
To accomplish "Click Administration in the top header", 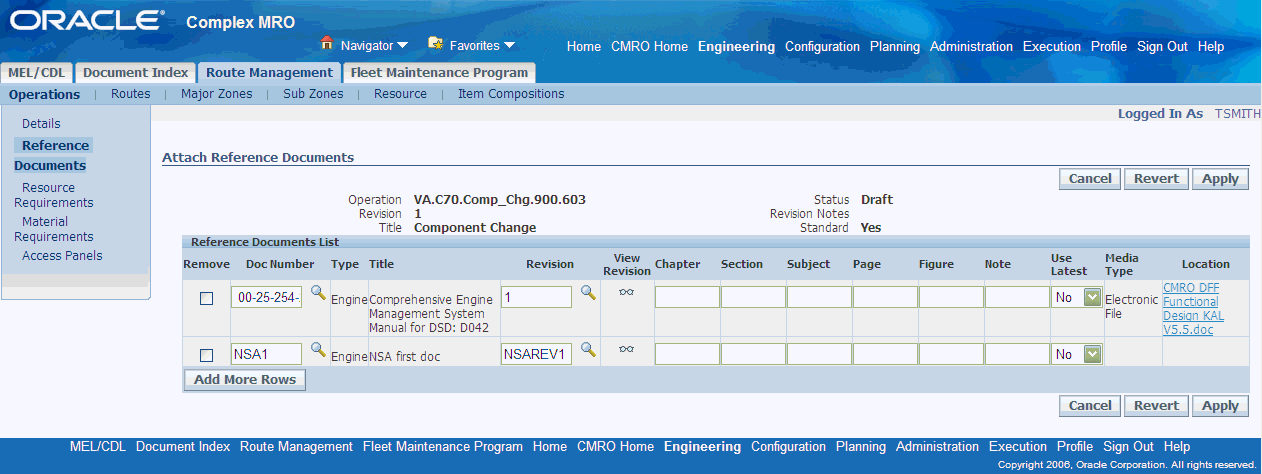I will click(x=971, y=47).
